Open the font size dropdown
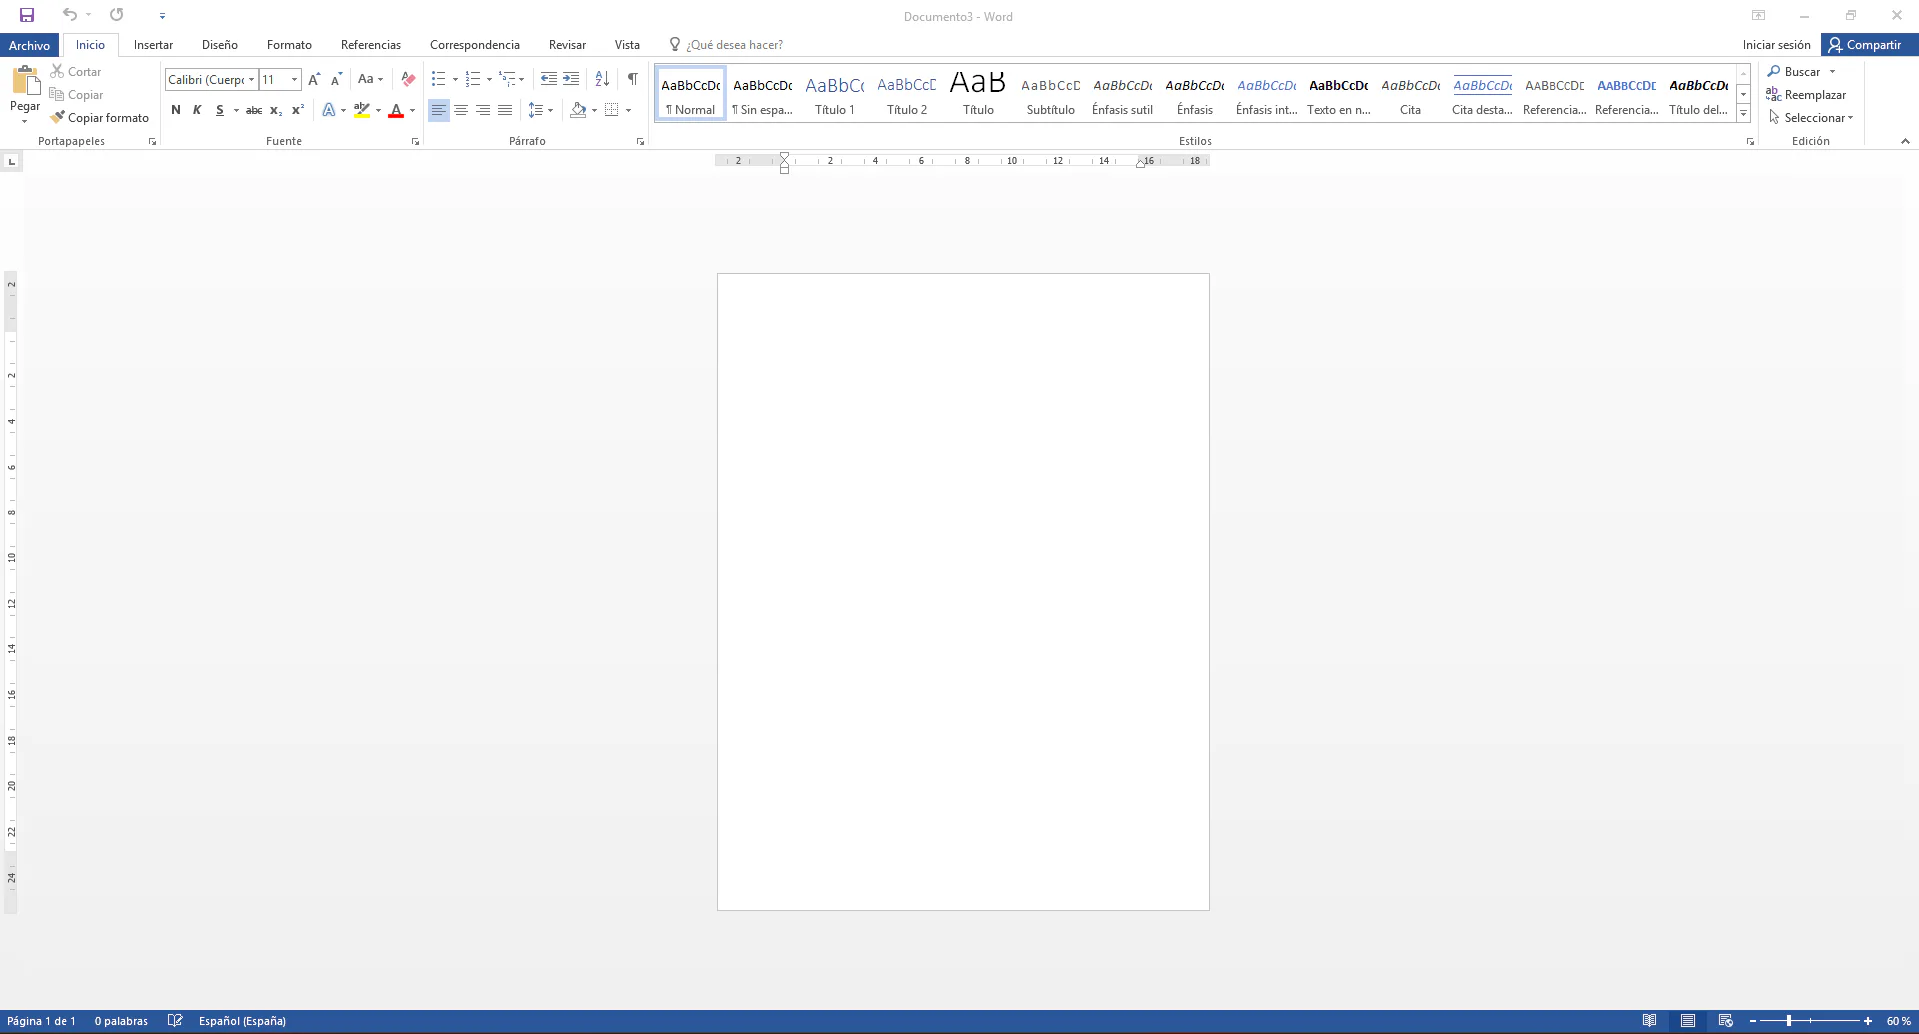This screenshot has height=1034, width=1919. (294, 80)
